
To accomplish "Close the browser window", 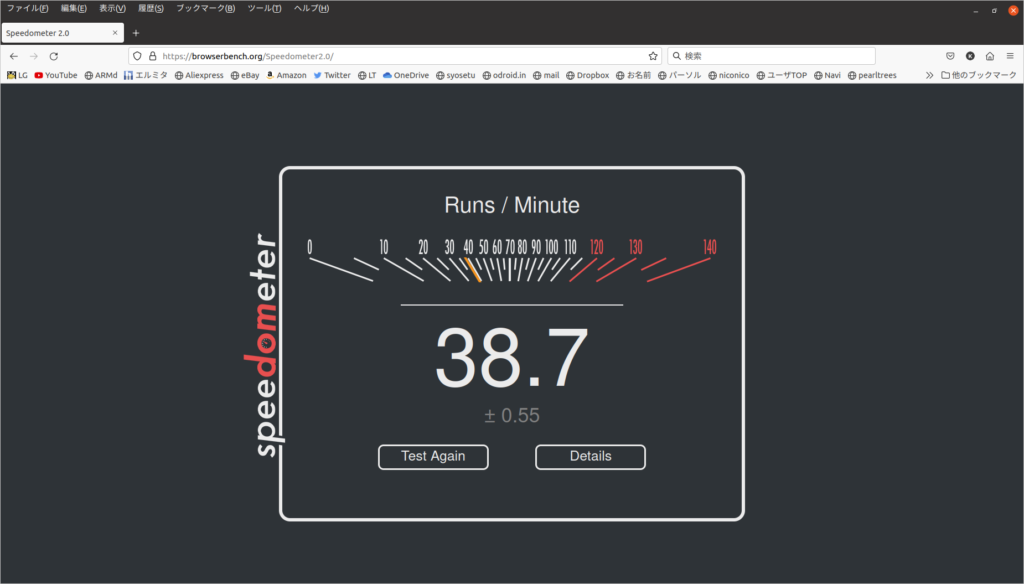I will tap(1014, 10).
